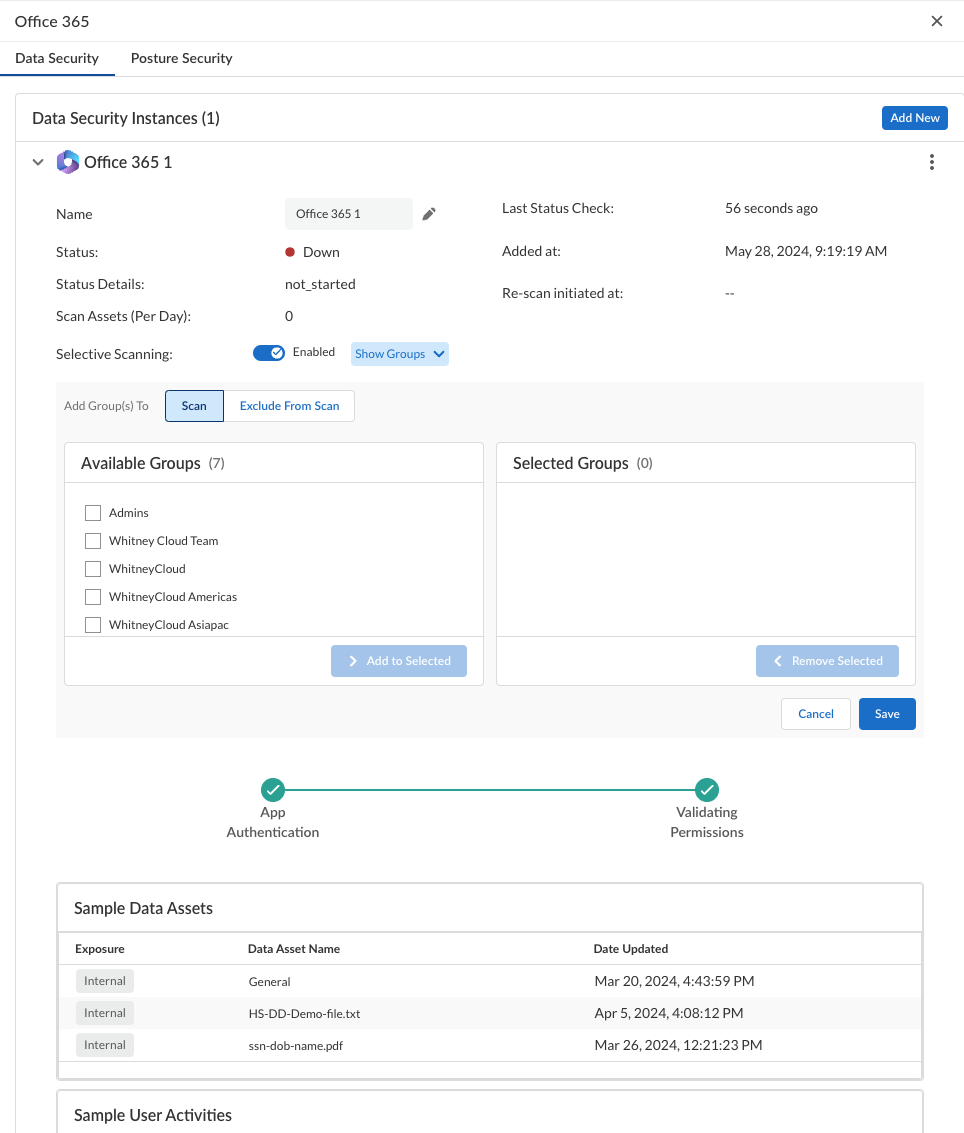This screenshot has height=1133, width=964.
Task: Select the WhitneyCloud Americas checkbox
Action: [93, 597]
